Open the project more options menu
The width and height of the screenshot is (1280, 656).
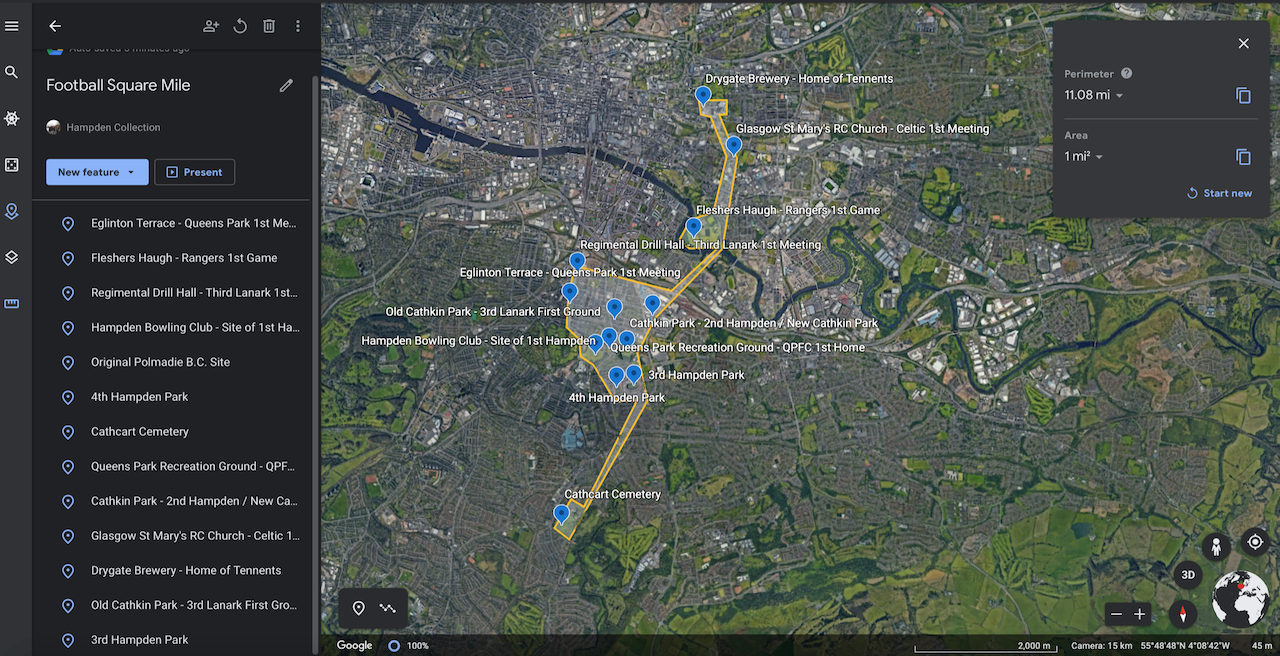click(x=298, y=26)
